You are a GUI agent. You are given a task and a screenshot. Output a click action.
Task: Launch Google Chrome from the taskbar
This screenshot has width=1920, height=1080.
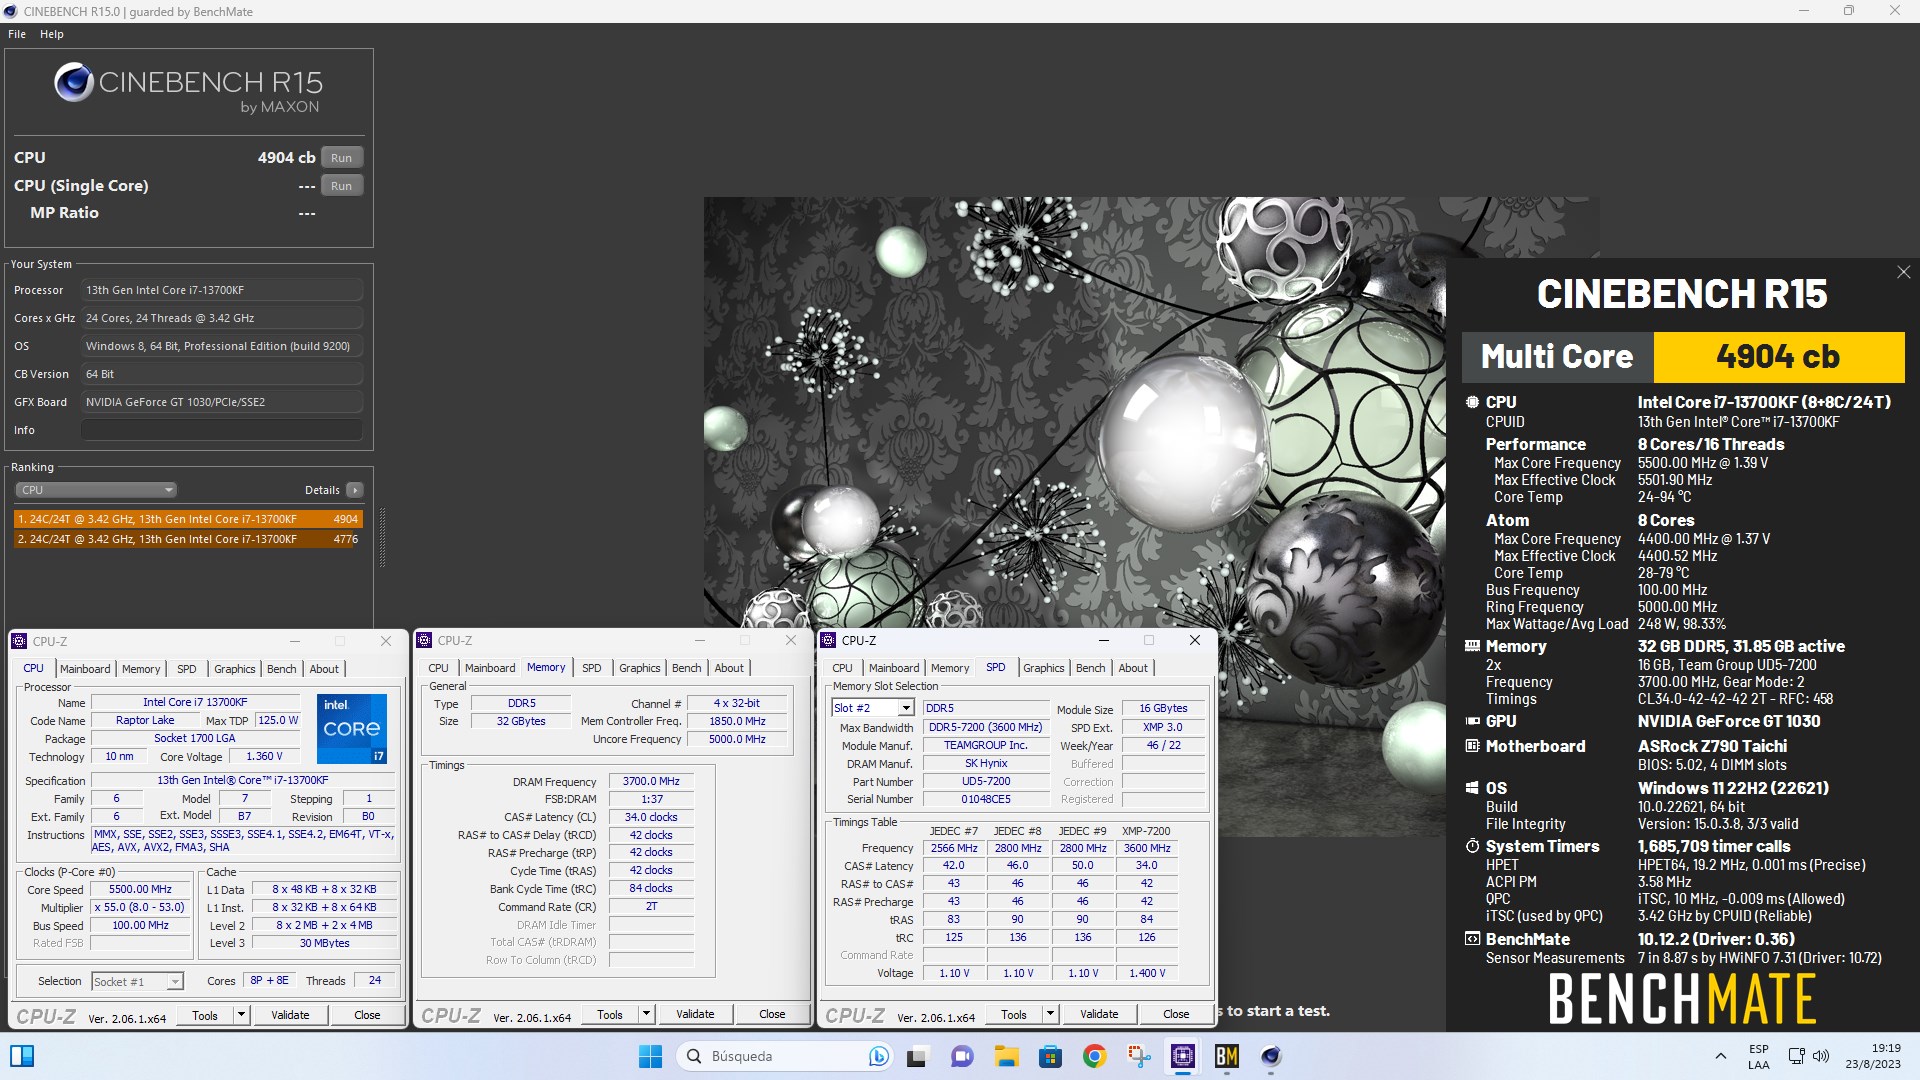click(1094, 1056)
